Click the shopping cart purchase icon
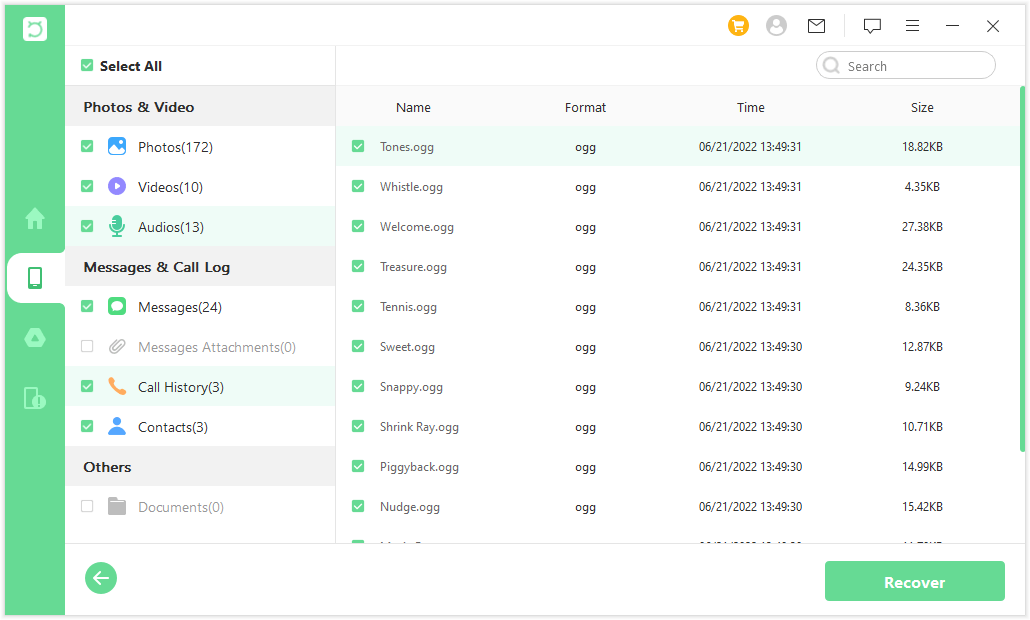1030x620 pixels. click(x=738, y=26)
